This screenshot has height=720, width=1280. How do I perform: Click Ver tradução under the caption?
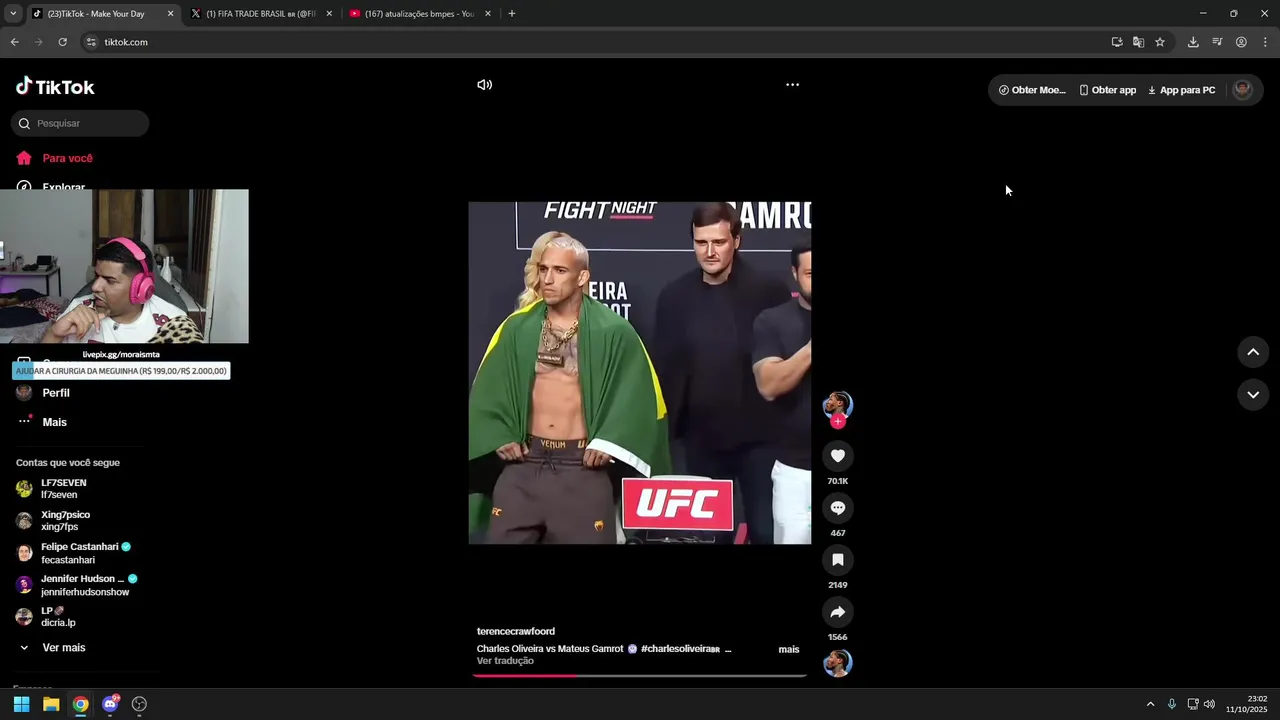[505, 661]
